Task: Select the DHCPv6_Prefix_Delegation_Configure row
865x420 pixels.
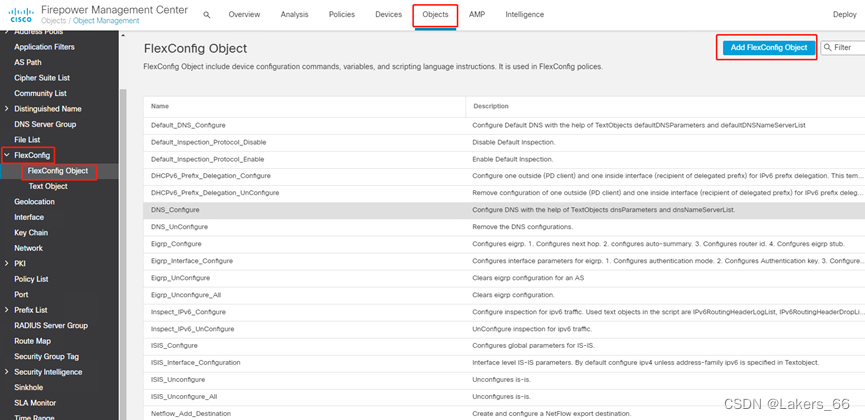Action: (504, 176)
